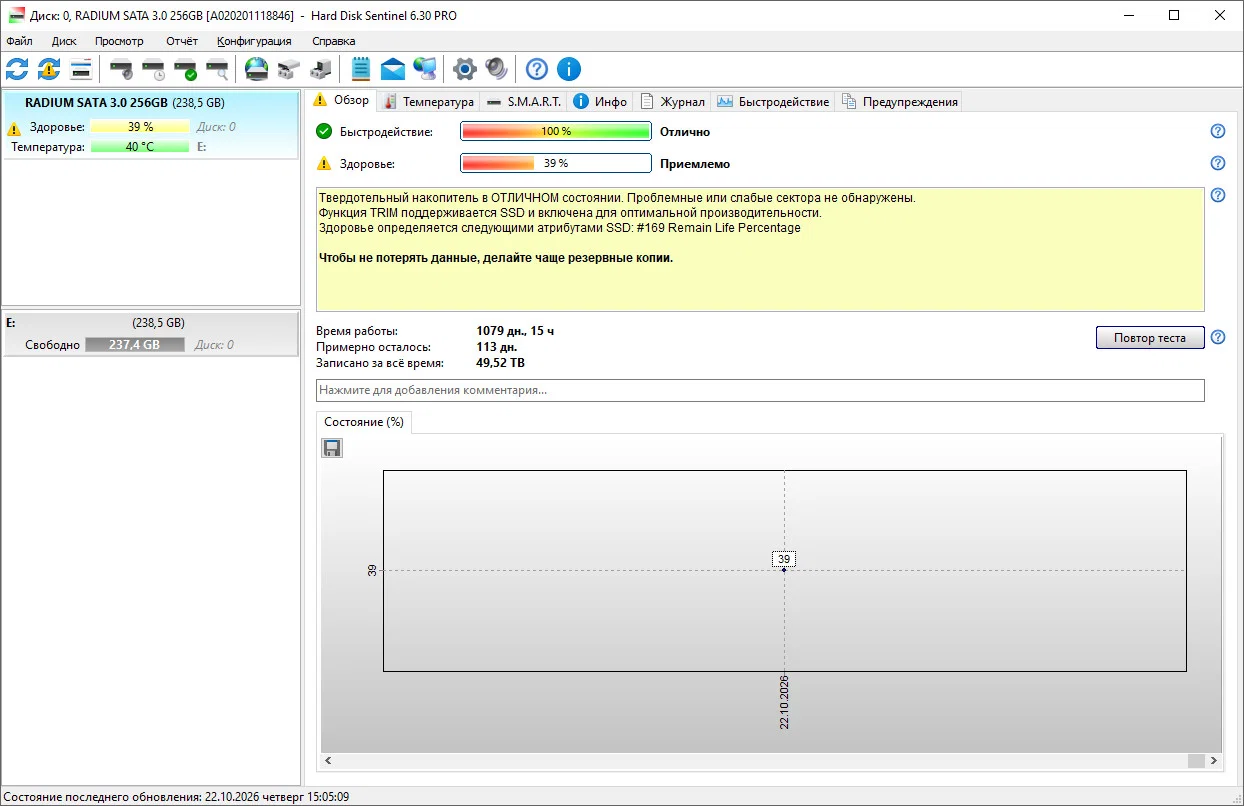
Task: Click the blue info circle toolbar icon
Action: pos(568,69)
